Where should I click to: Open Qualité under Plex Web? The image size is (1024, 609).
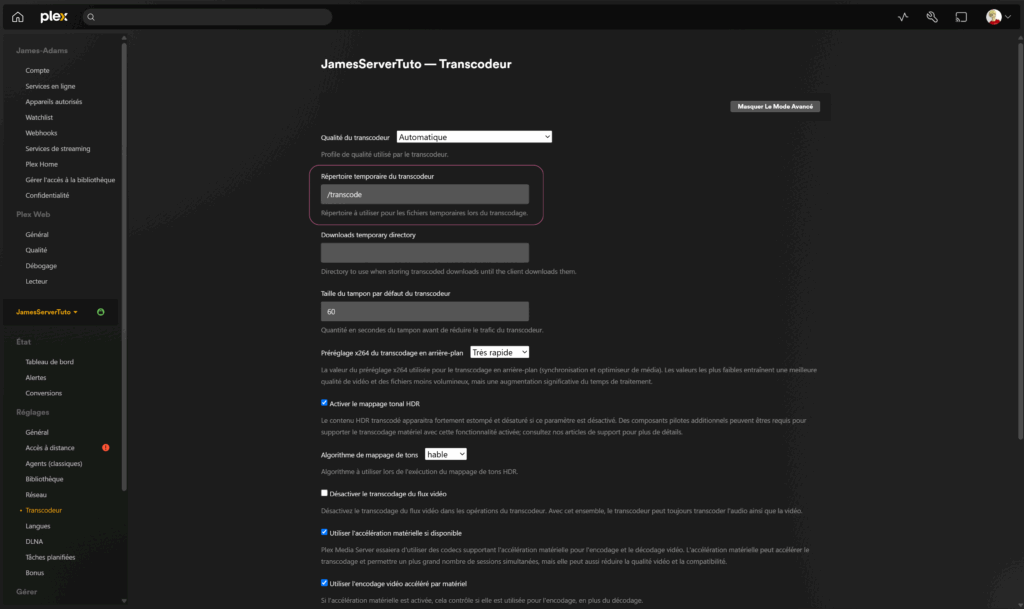(36, 250)
